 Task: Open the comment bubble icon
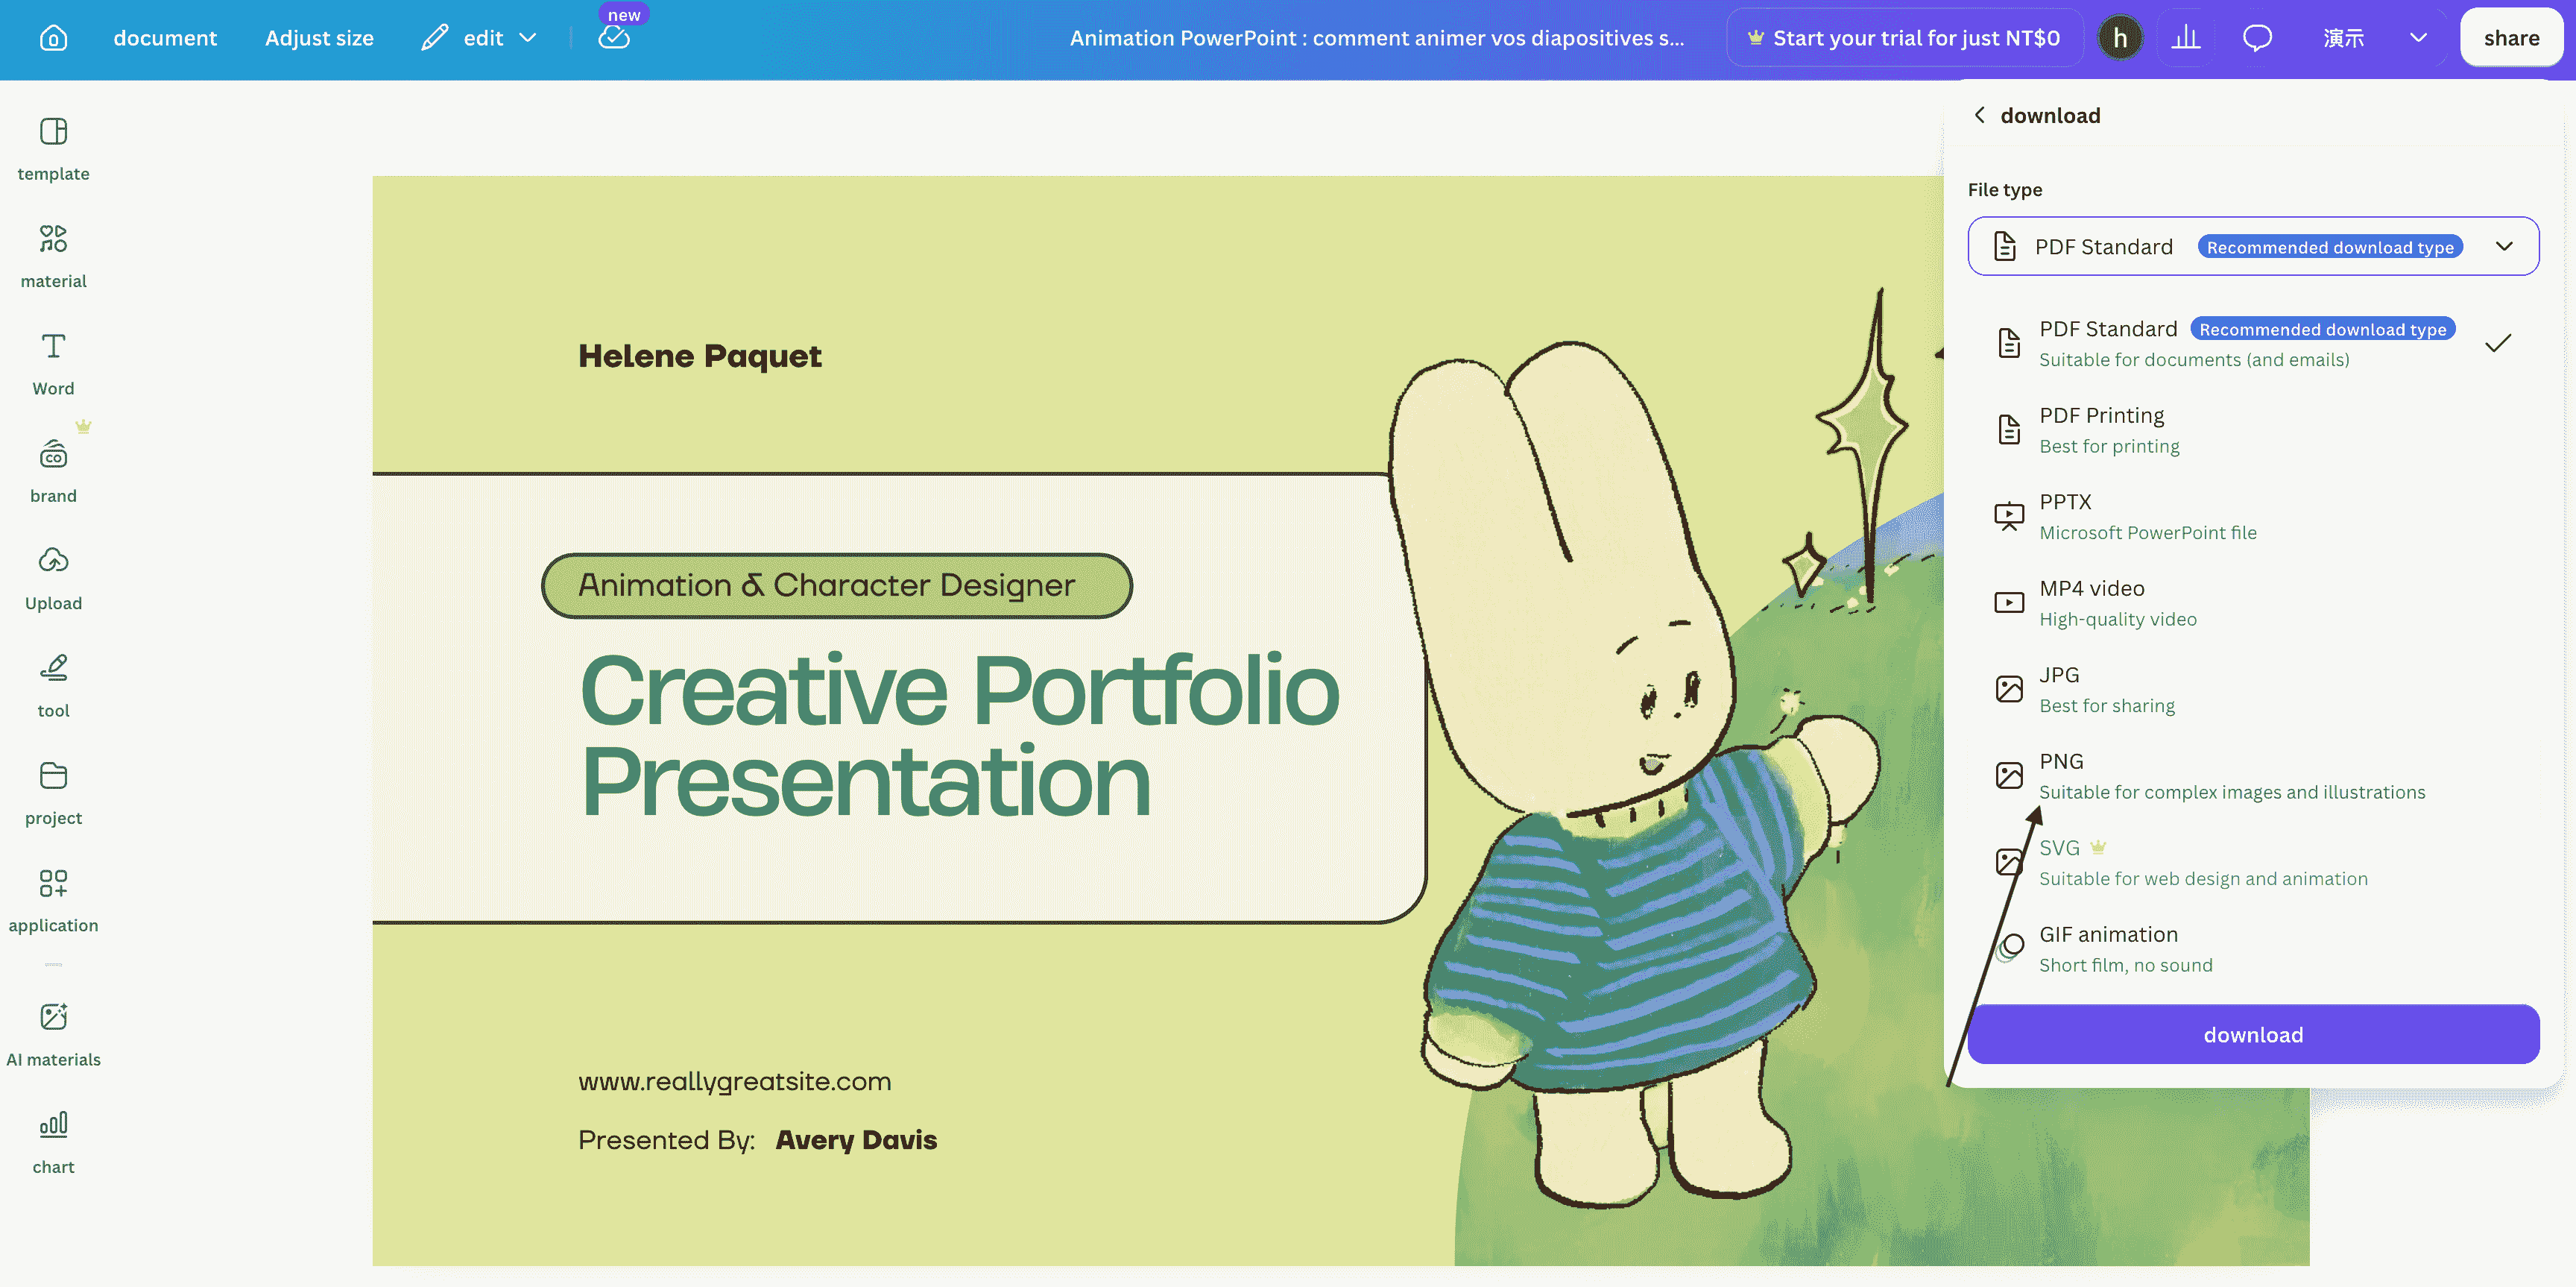2256,38
